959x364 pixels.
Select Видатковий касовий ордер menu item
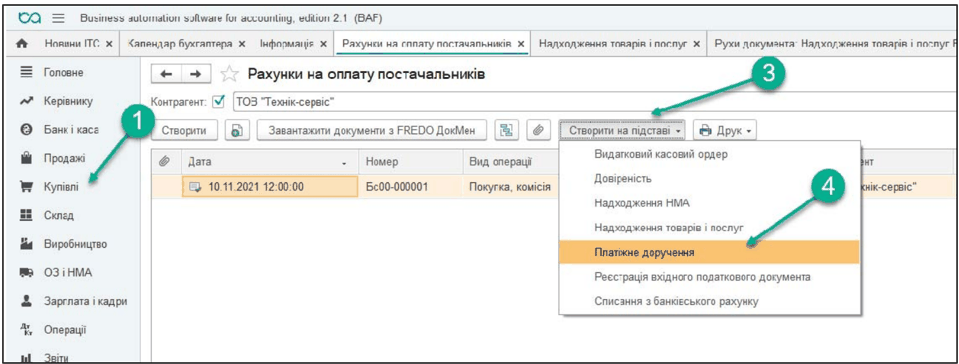click(709, 154)
